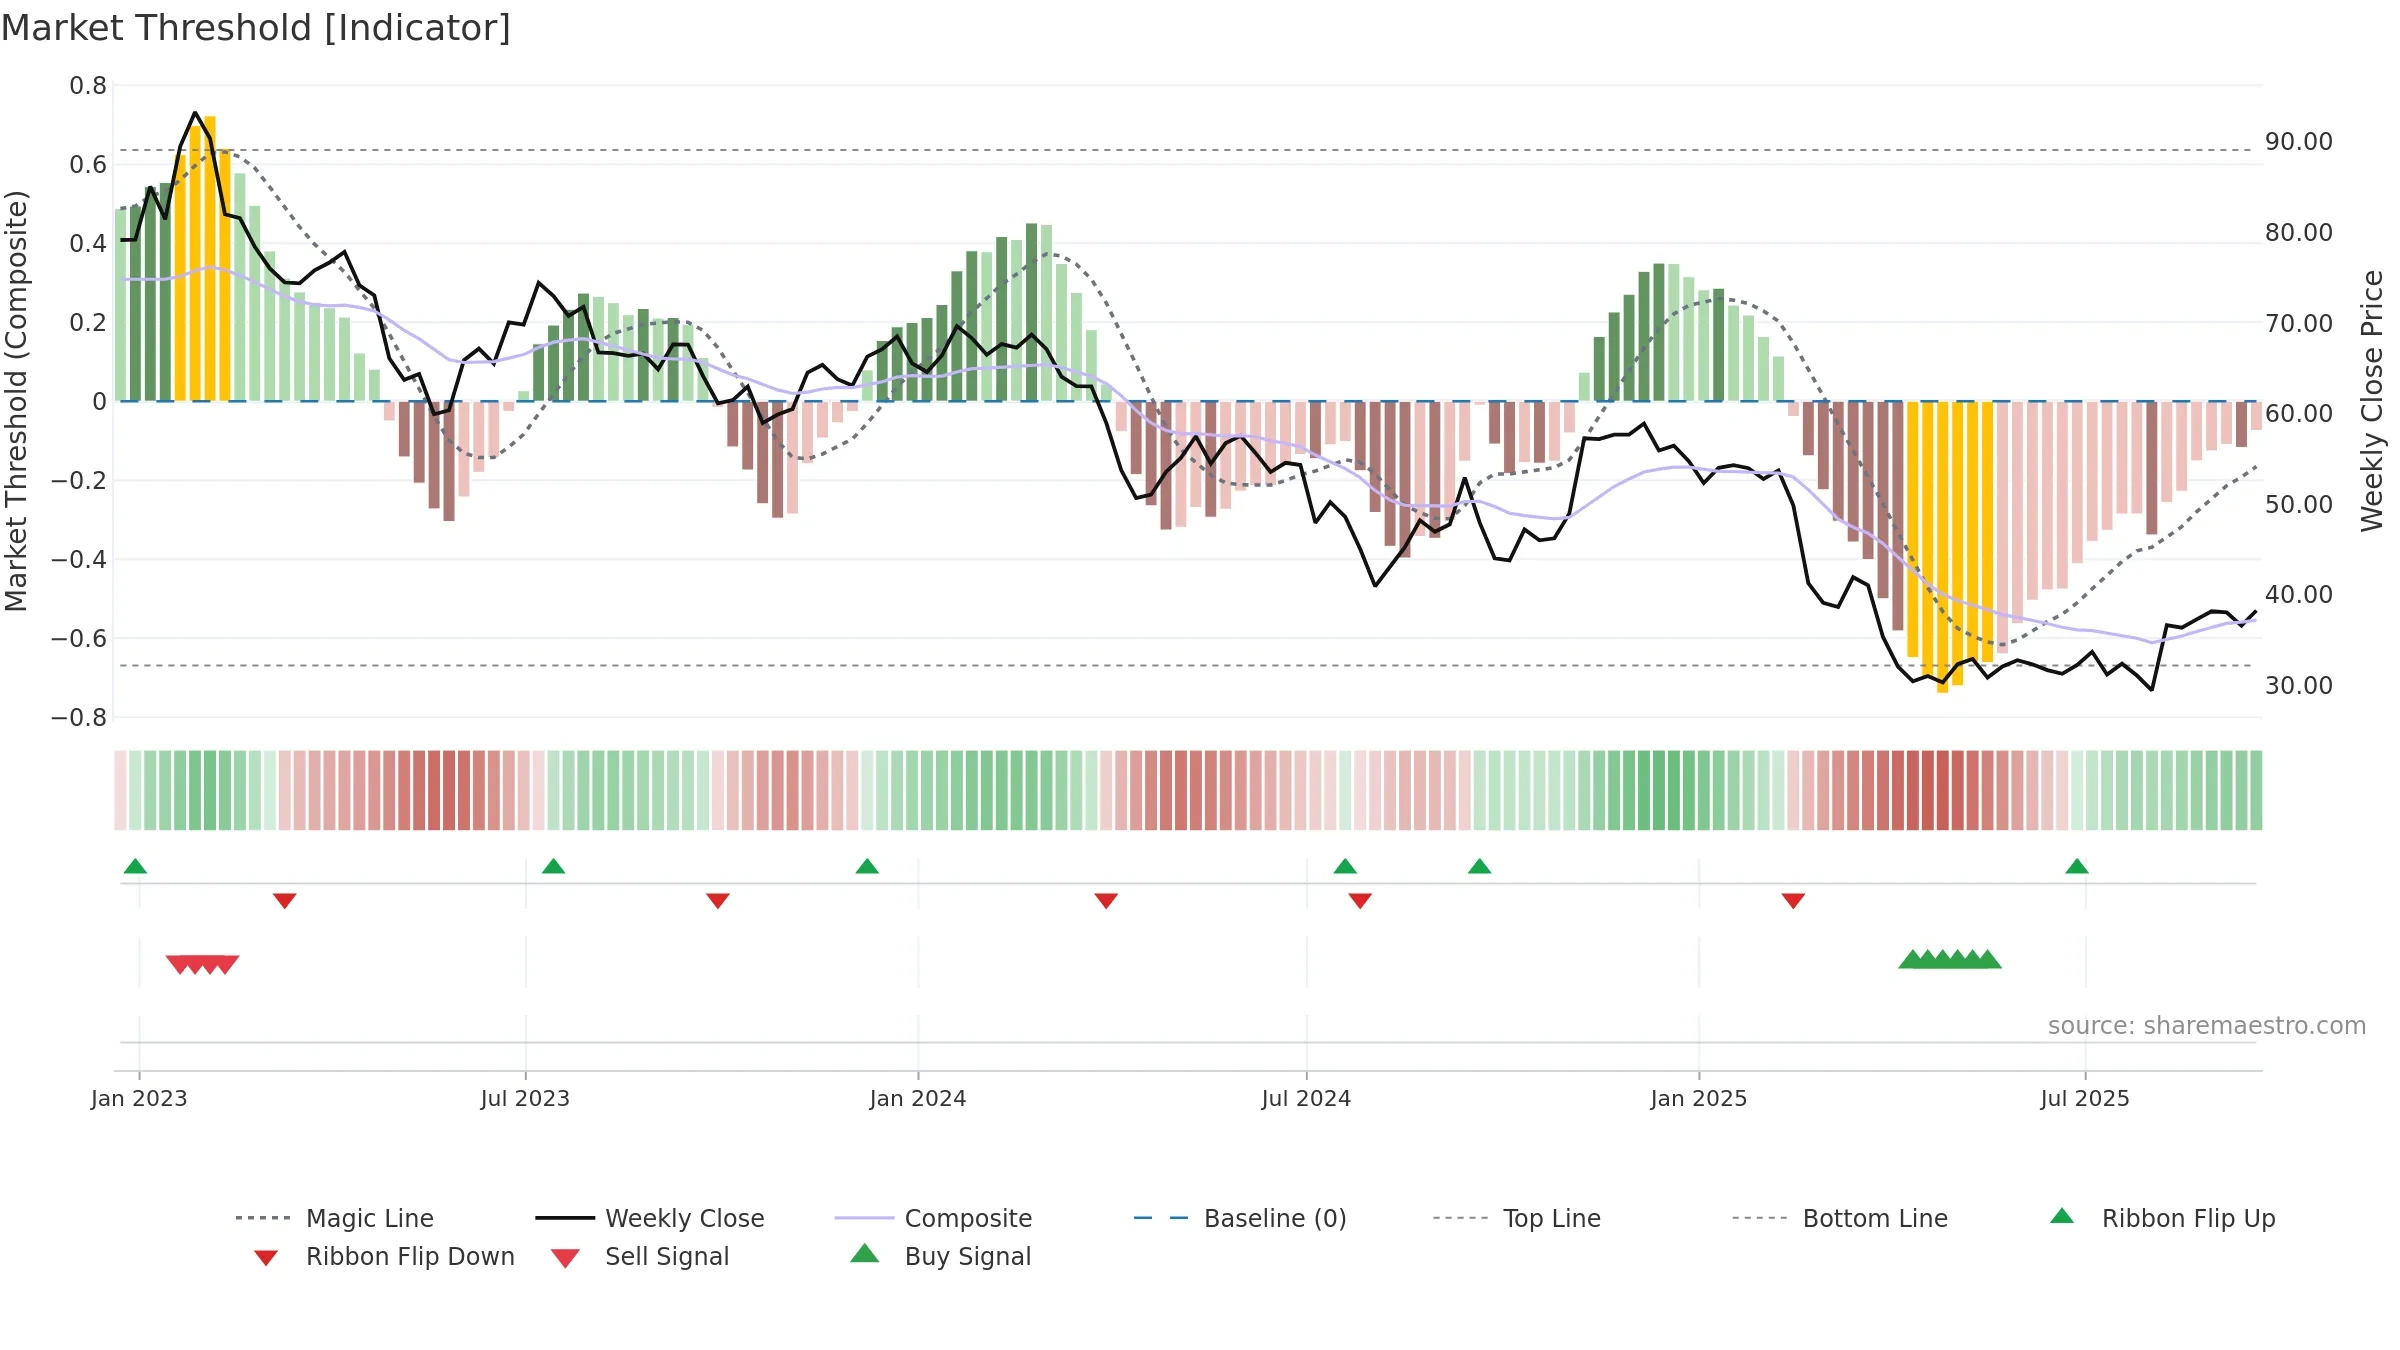Click the 90.00 right axis price label
Screen dimensions: 2400x1350
pos(2299,142)
